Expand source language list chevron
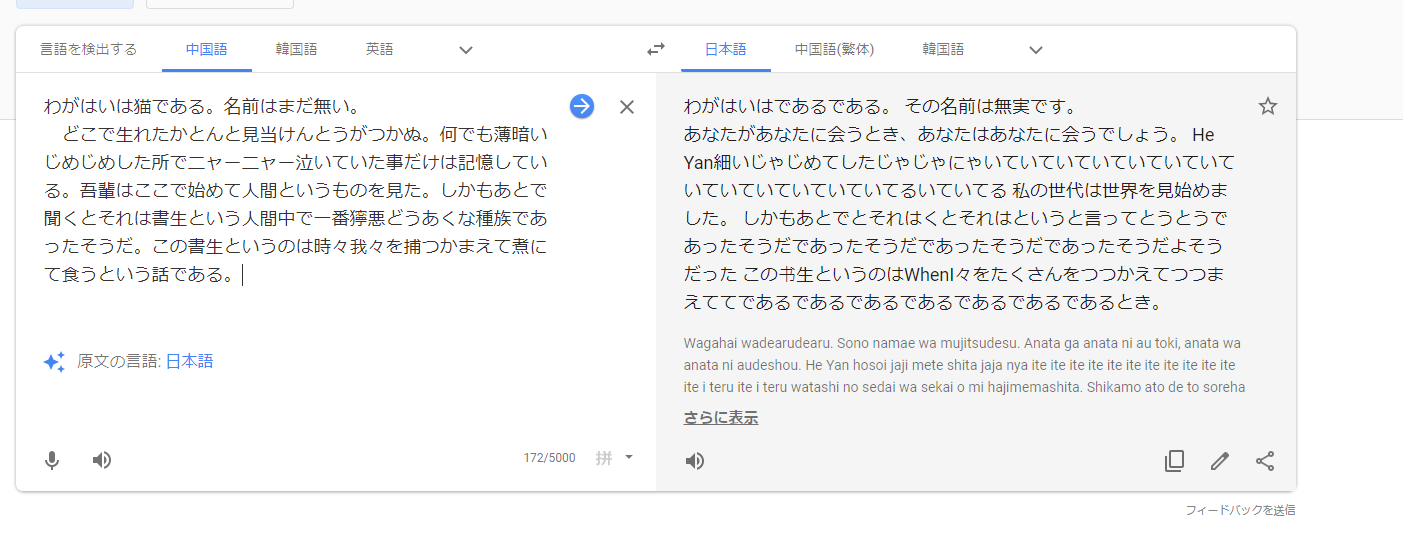Image resolution: width=1403 pixels, height=550 pixels. [x=465, y=50]
